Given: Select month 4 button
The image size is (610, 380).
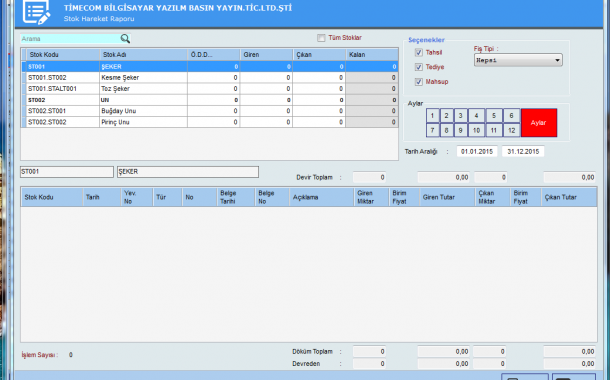Looking at the screenshot, I should pyautogui.click(x=476, y=116).
